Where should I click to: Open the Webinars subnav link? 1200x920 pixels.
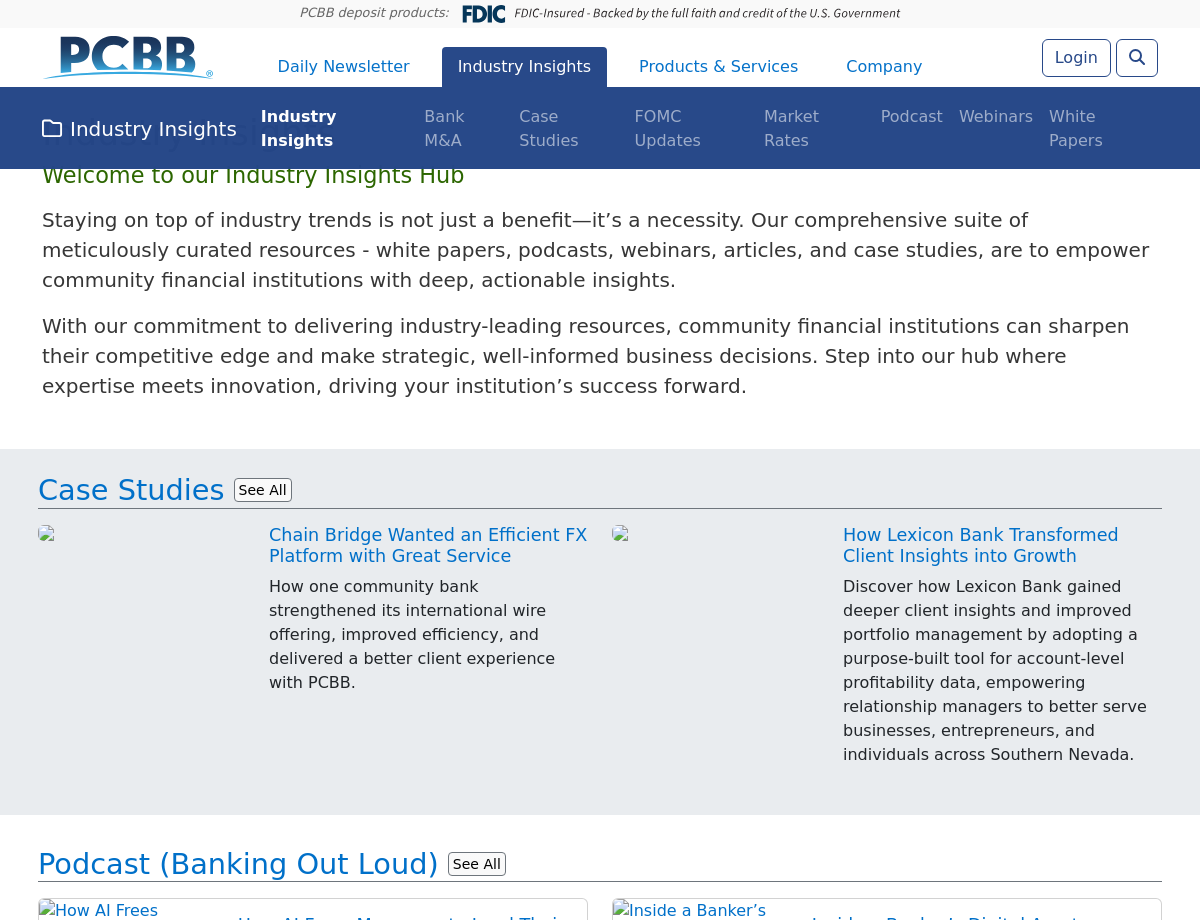click(x=995, y=117)
